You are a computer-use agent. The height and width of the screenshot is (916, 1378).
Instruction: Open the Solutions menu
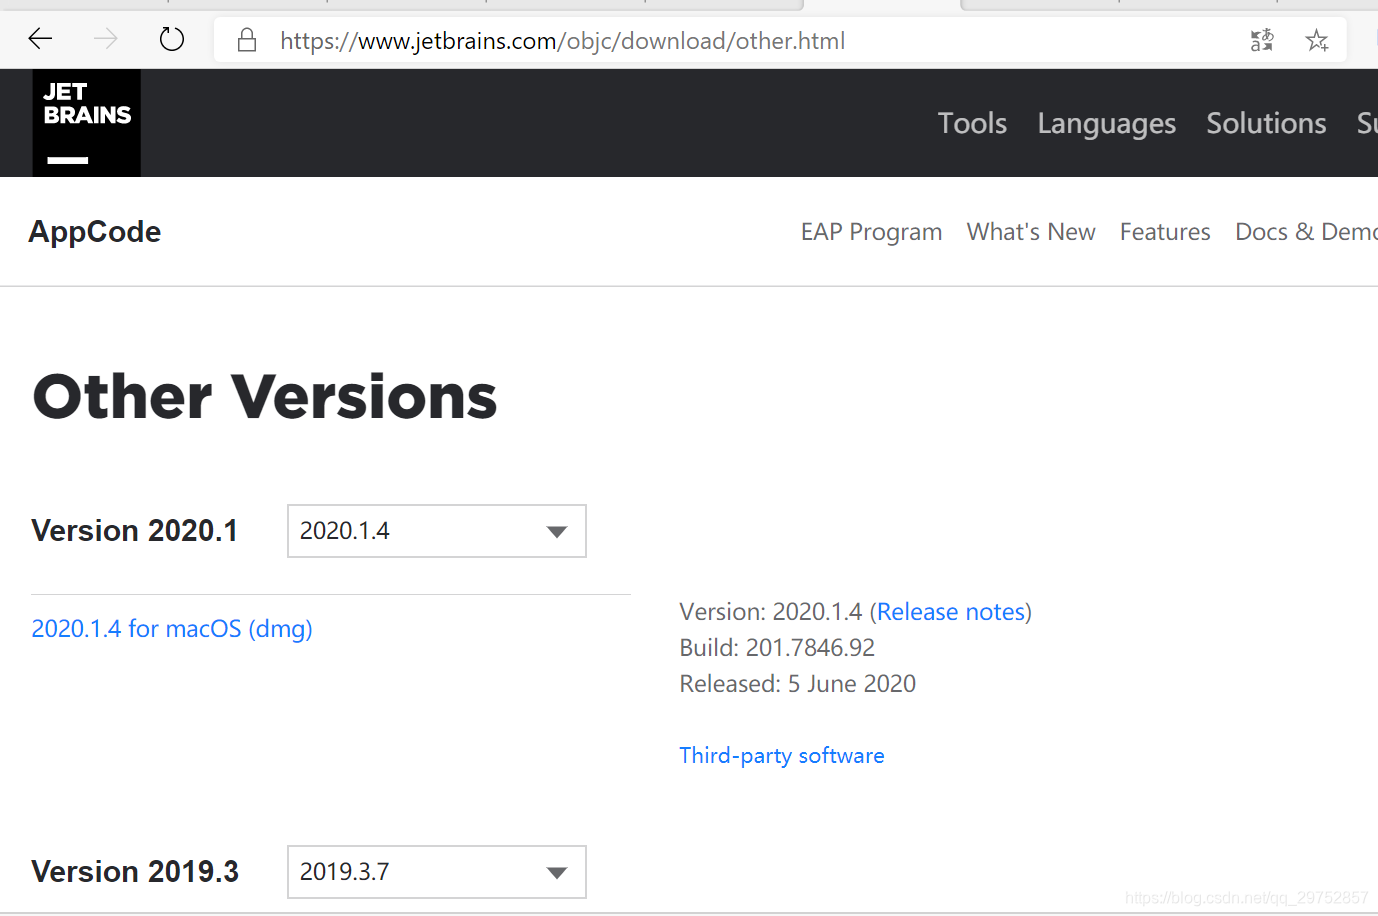click(x=1266, y=123)
